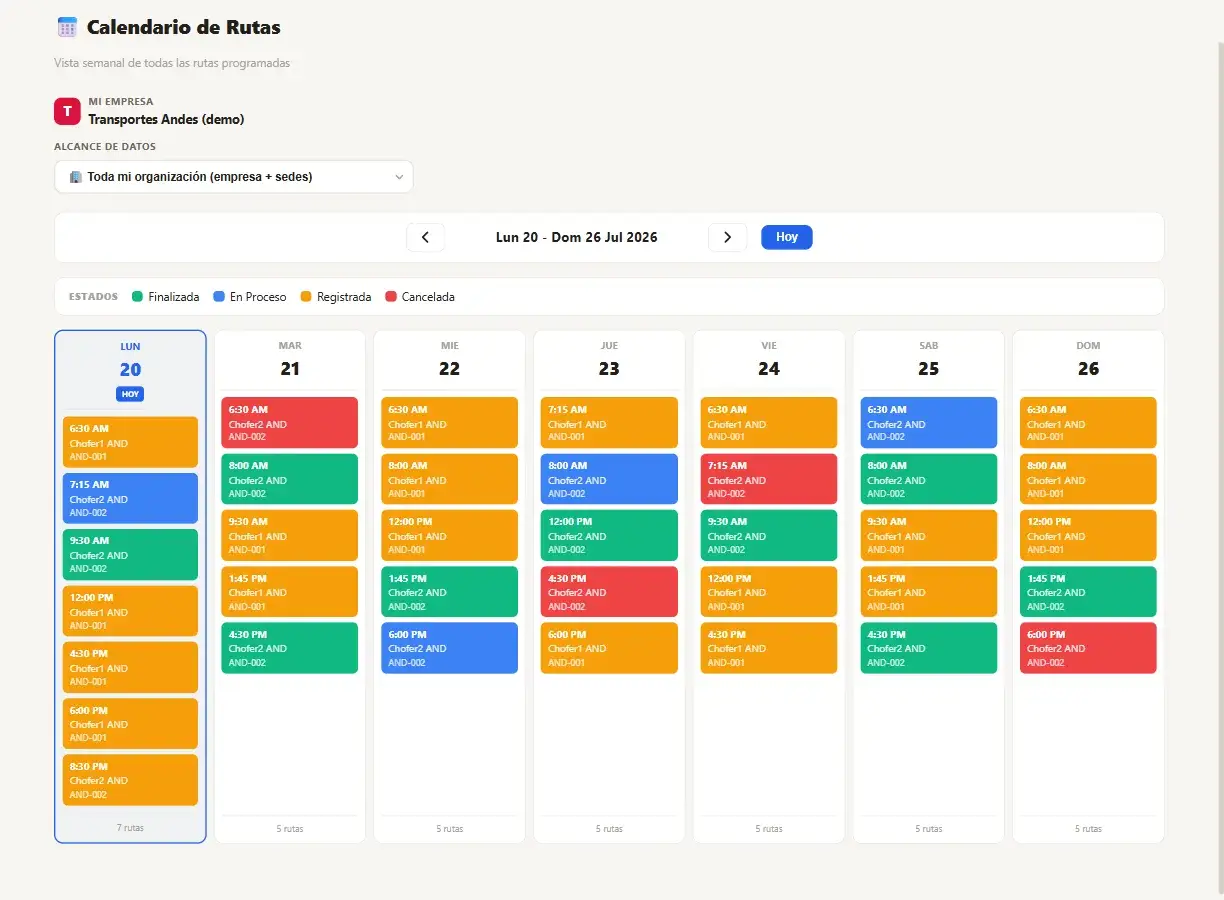Open Thursday's green 12:00 PM route
The width and height of the screenshot is (1224, 900).
point(609,535)
